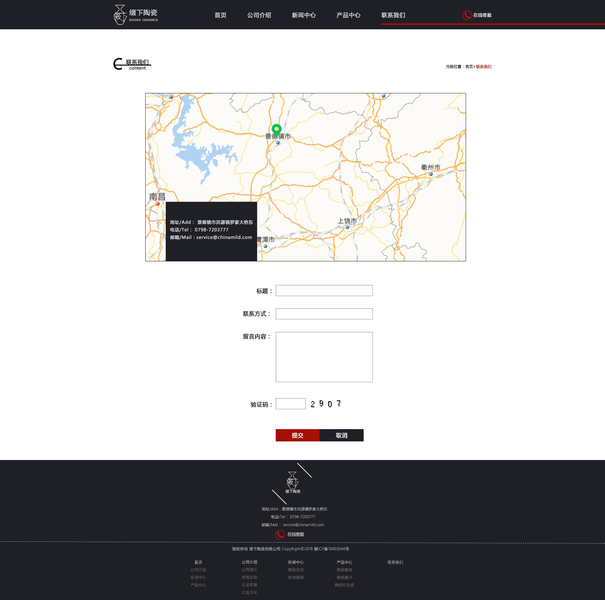Image resolution: width=605 pixels, height=600 pixels.
Task: Open 公司介绍 in the top navigation
Action: (259, 15)
